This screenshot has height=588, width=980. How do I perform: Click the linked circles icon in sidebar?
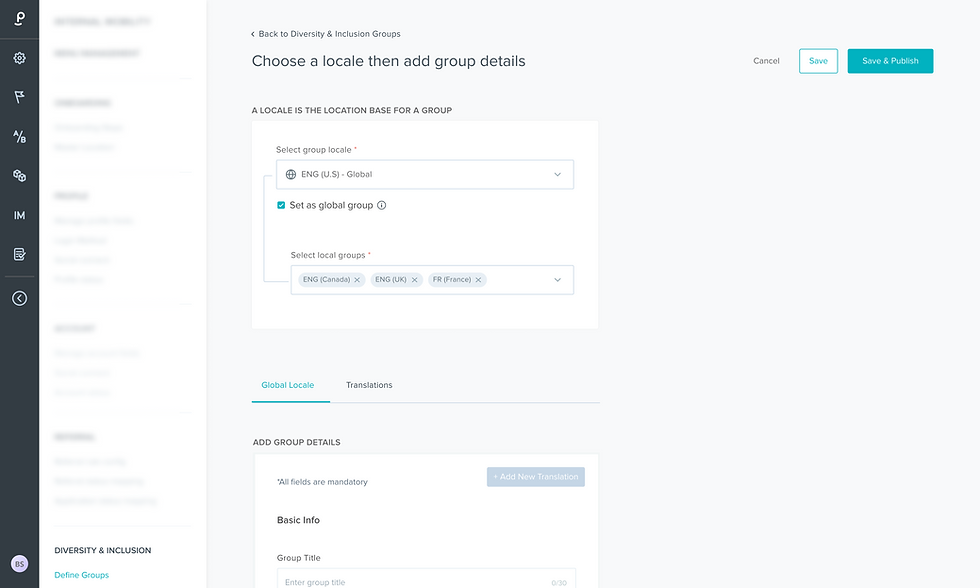[x=19, y=176]
